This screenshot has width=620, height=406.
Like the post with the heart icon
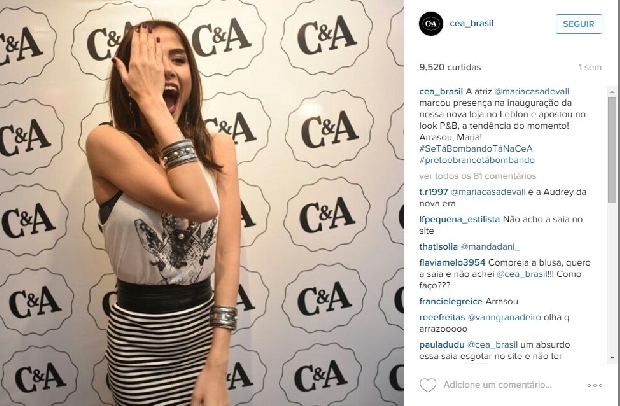pos(428,385)
